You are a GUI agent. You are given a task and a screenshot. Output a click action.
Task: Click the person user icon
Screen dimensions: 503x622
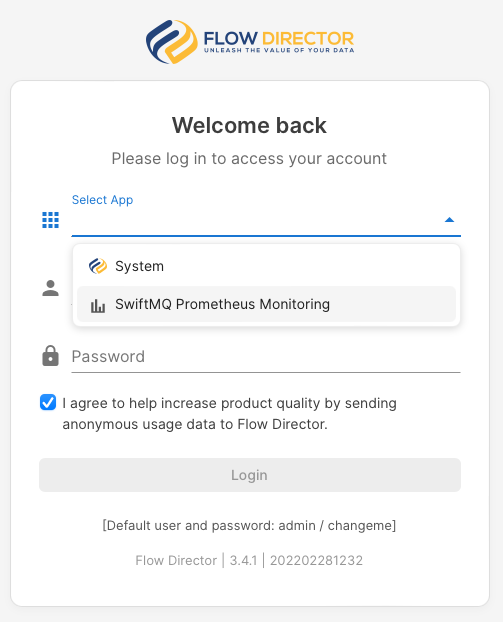[x=50, y=288]
